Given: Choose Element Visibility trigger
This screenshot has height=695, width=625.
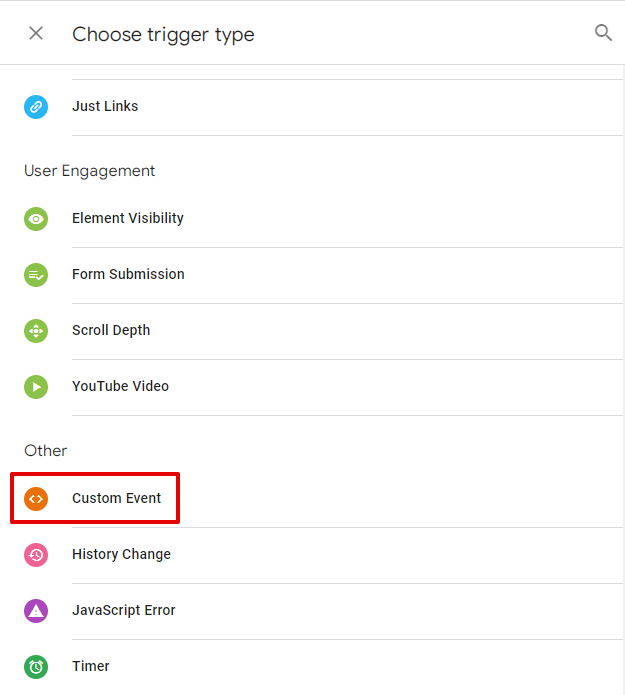Looking at the screenshot, I should tap(128, 218).
